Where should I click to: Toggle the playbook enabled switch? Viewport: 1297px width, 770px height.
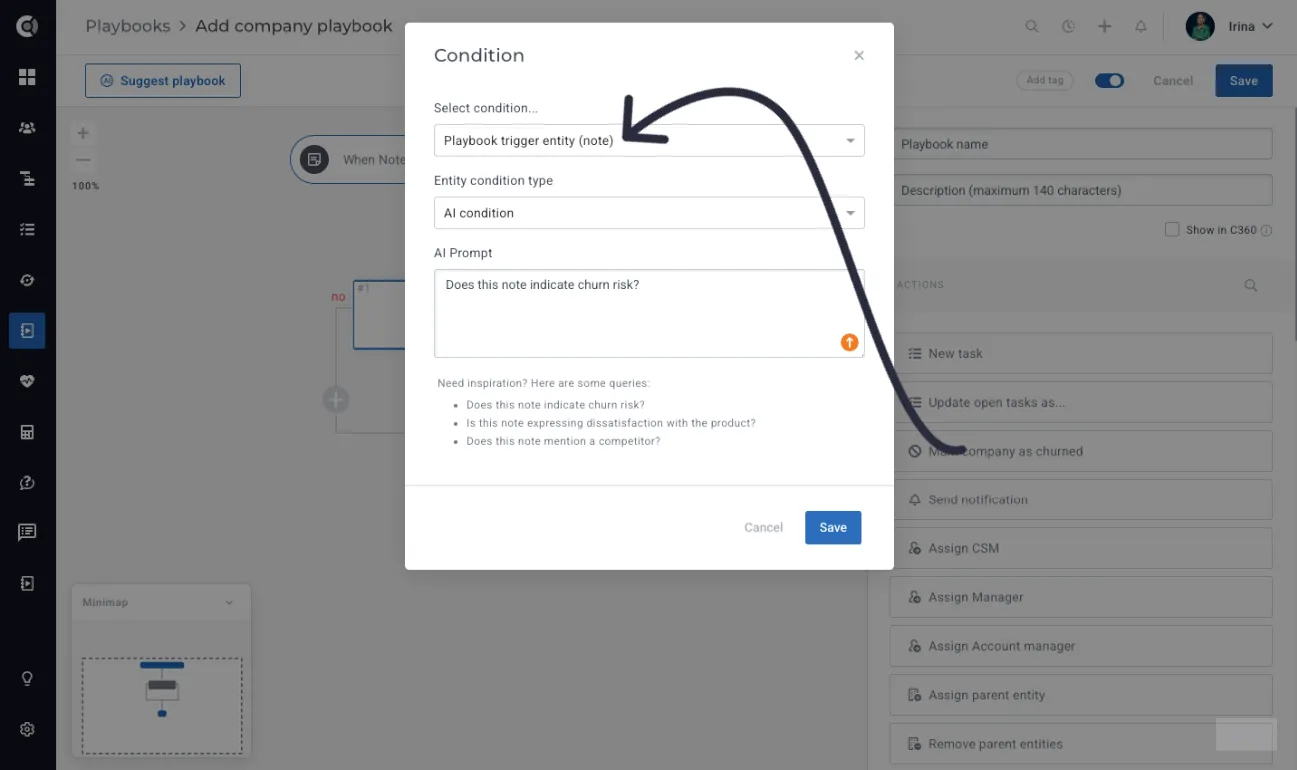[x=1110, y=81]
